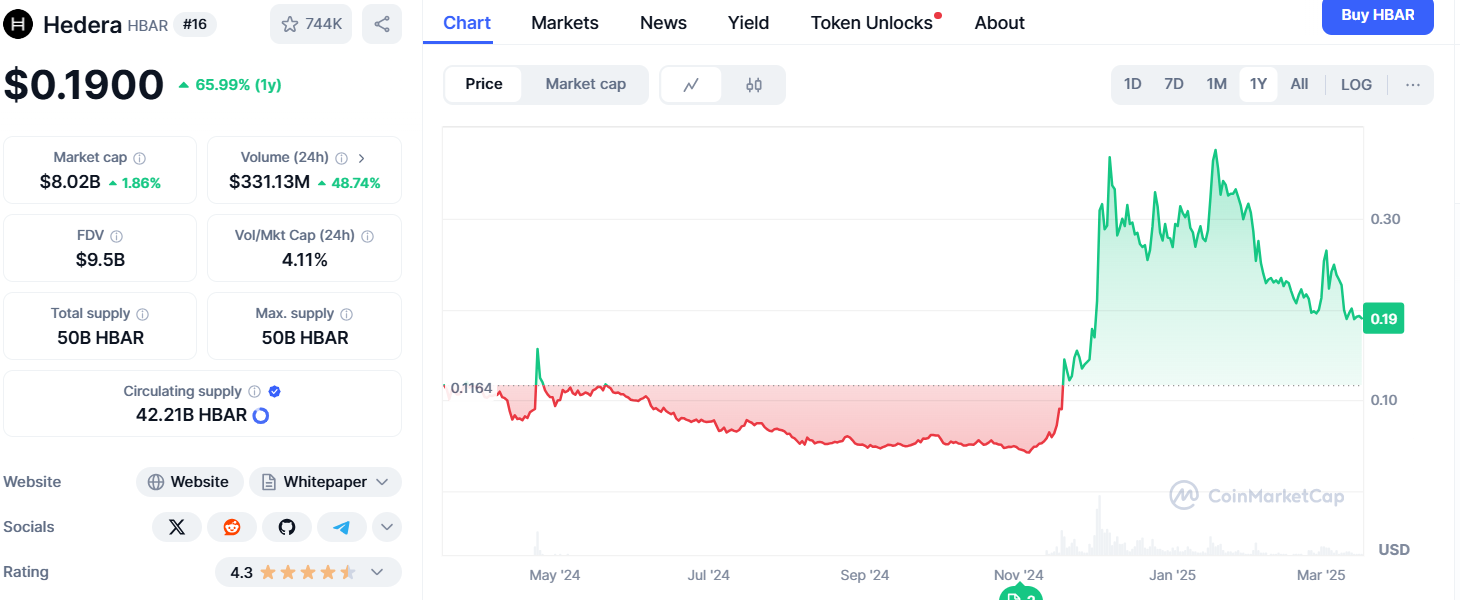Open the Website link
The image size is (1460, 600).
click(189, 482)
